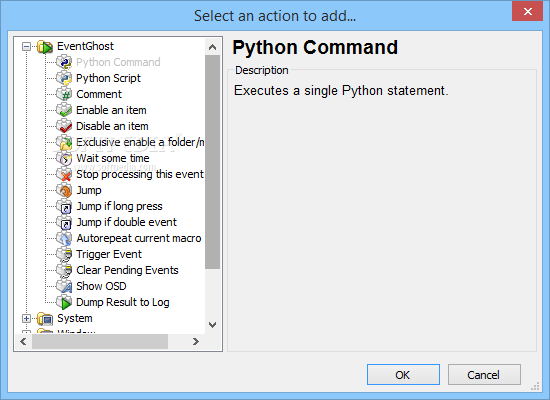
Task: Select Python Command in the tree
Action: click(118, 62)
